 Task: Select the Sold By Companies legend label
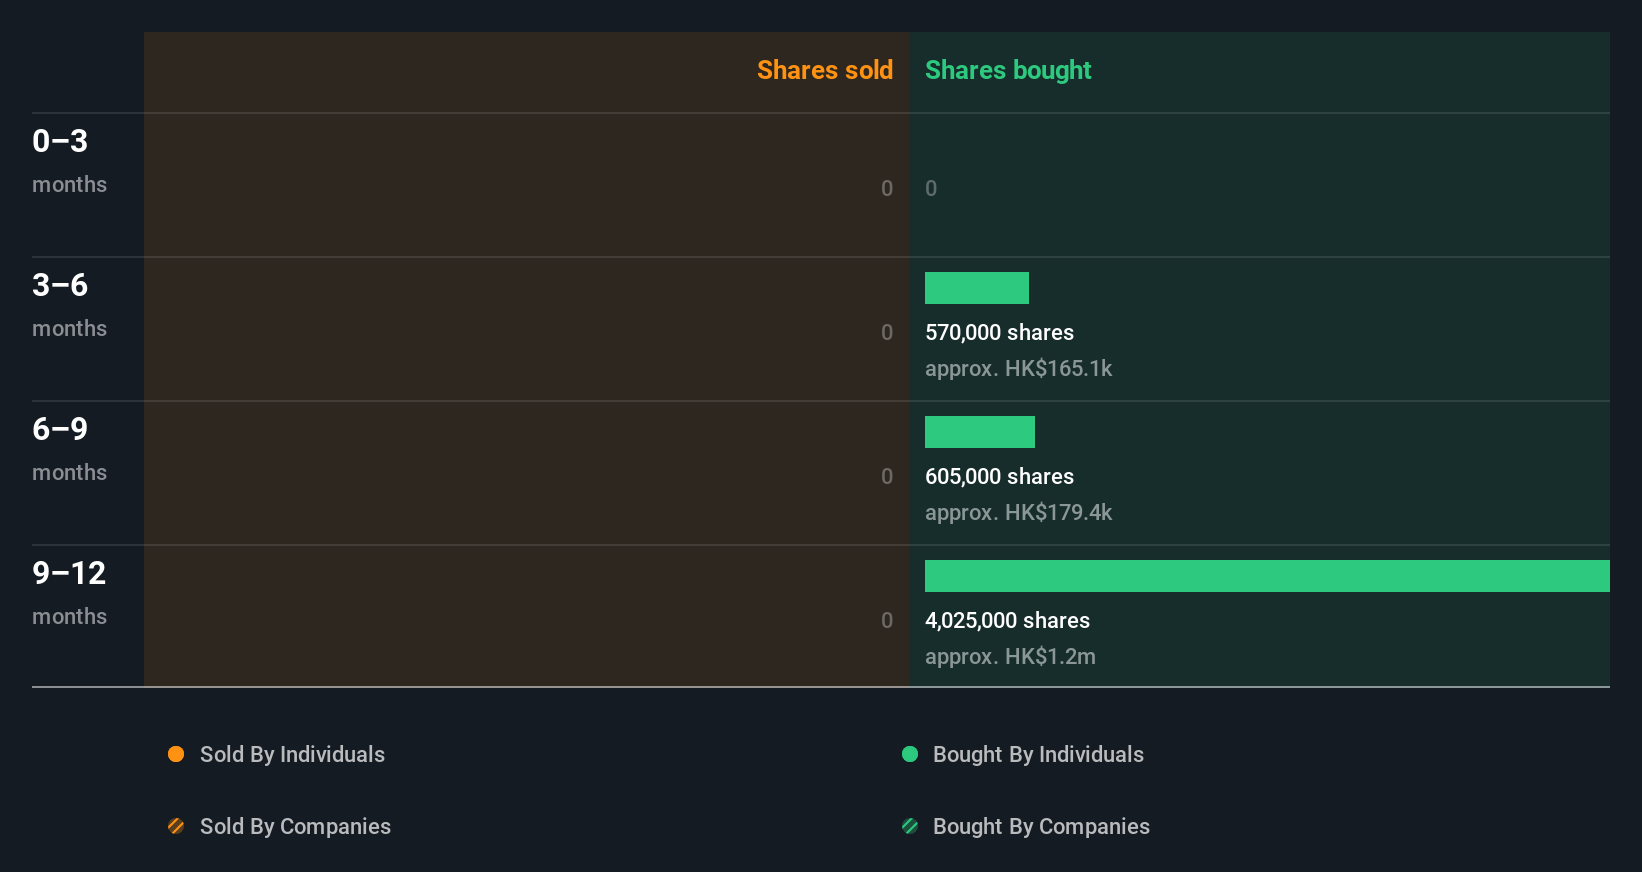(295, 827)
